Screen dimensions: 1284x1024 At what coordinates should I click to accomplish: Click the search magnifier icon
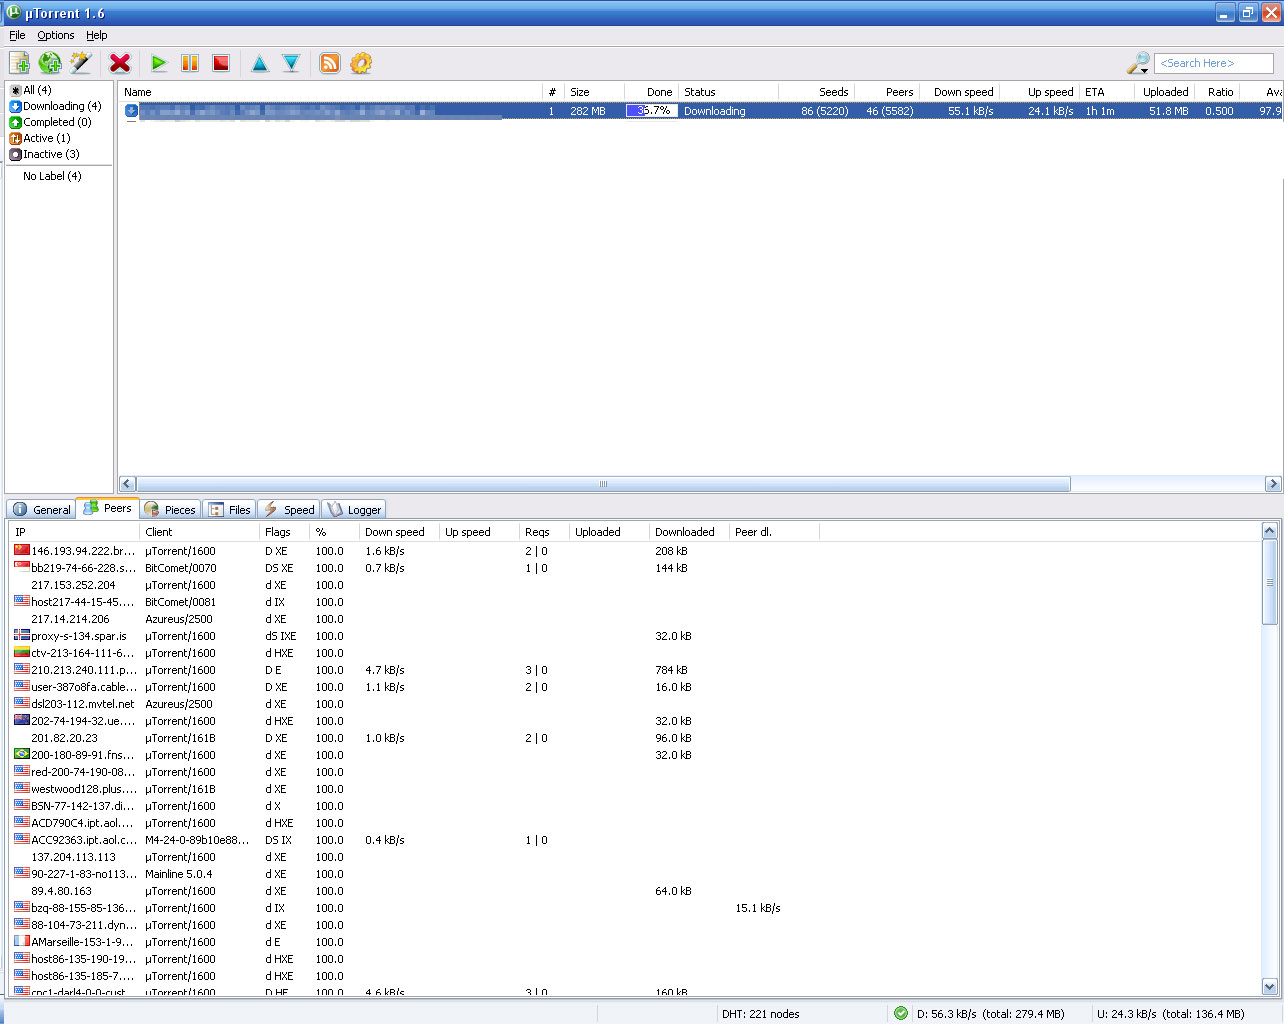click(x=1138, y=63)
